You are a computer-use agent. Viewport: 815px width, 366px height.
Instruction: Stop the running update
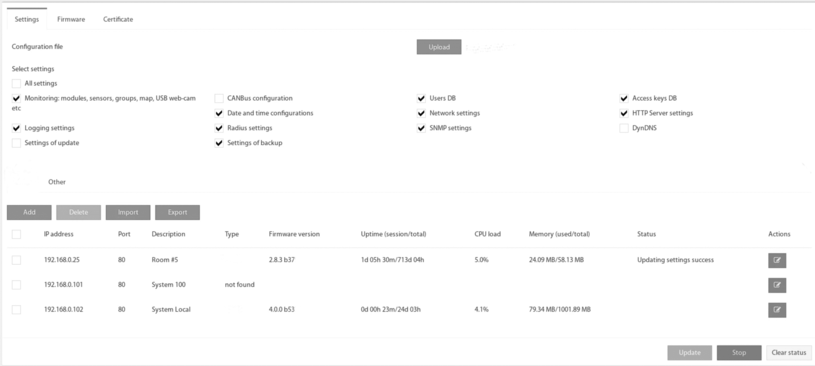(739, 353)
